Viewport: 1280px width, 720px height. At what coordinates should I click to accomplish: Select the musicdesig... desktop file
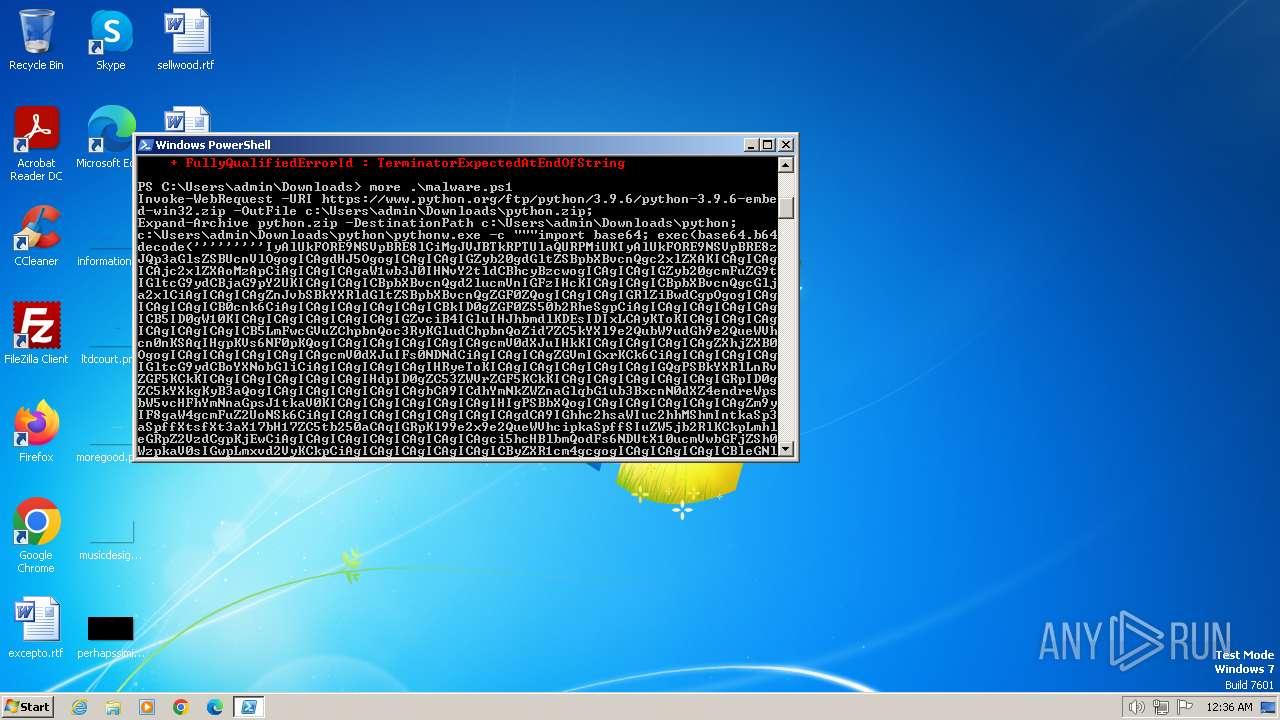(110, 541)
